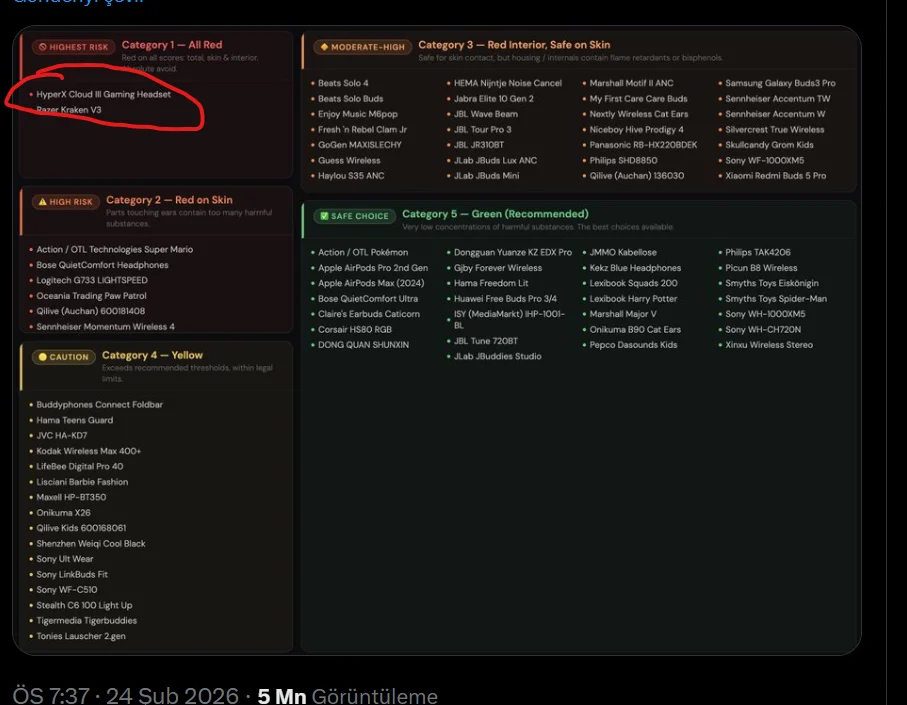Click 'HEMA Nijntje Noise Cancel' item

coord(508,83)
